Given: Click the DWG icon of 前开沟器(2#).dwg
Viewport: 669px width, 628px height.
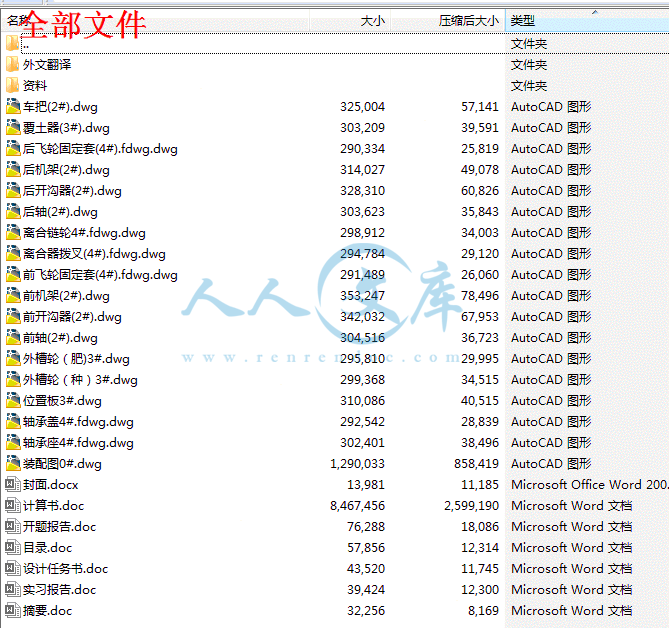Looking at the screenshot, I should click(13, 317).
